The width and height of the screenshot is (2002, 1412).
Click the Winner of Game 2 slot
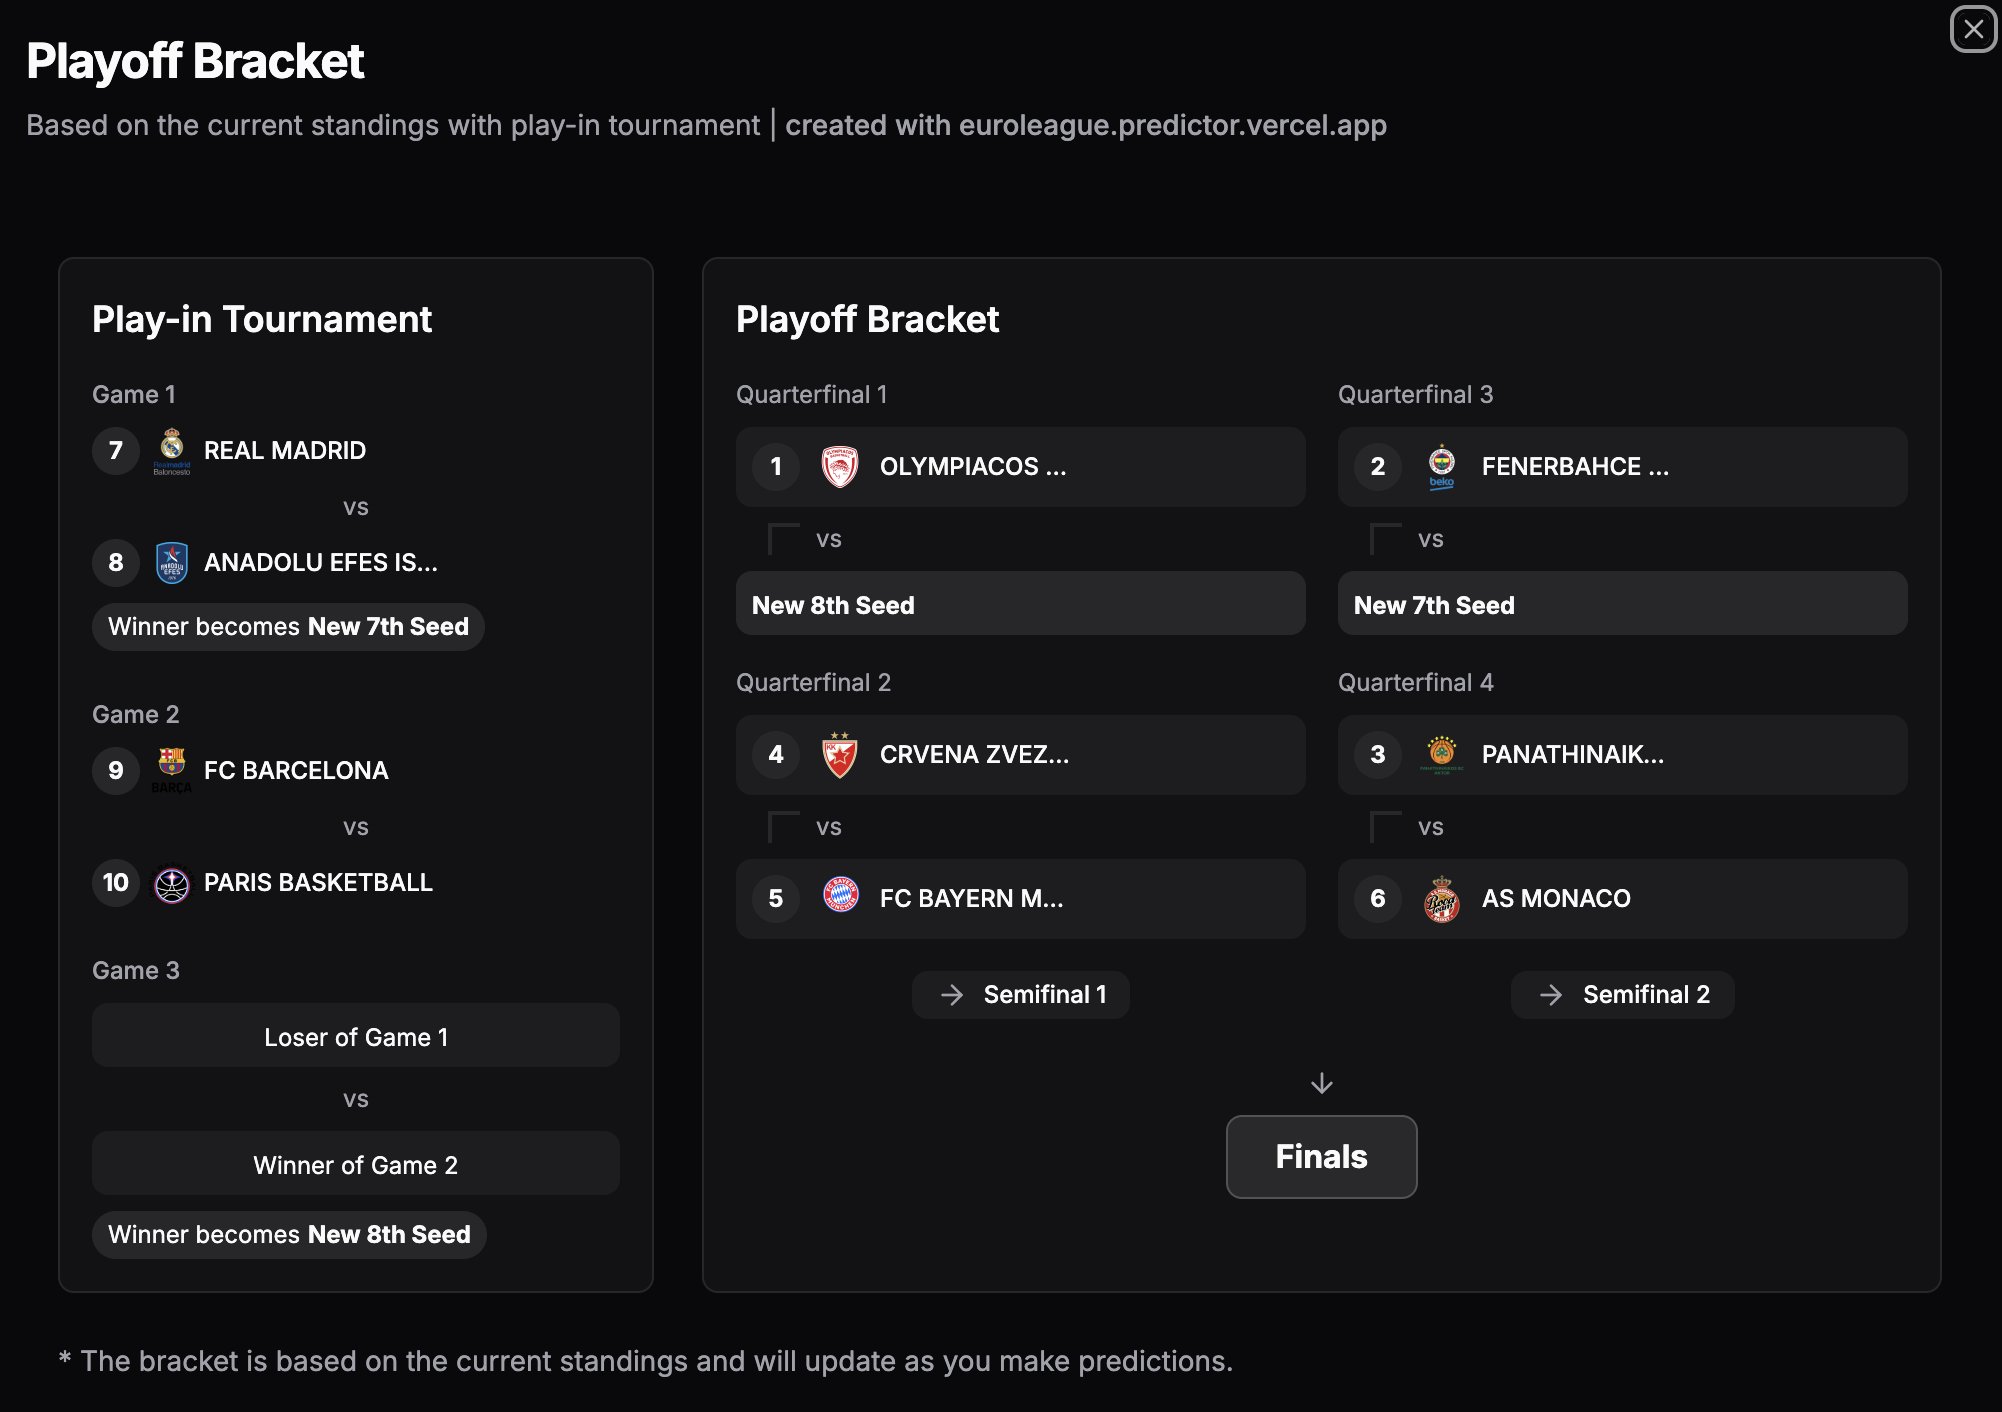[x=355, y=1164]
